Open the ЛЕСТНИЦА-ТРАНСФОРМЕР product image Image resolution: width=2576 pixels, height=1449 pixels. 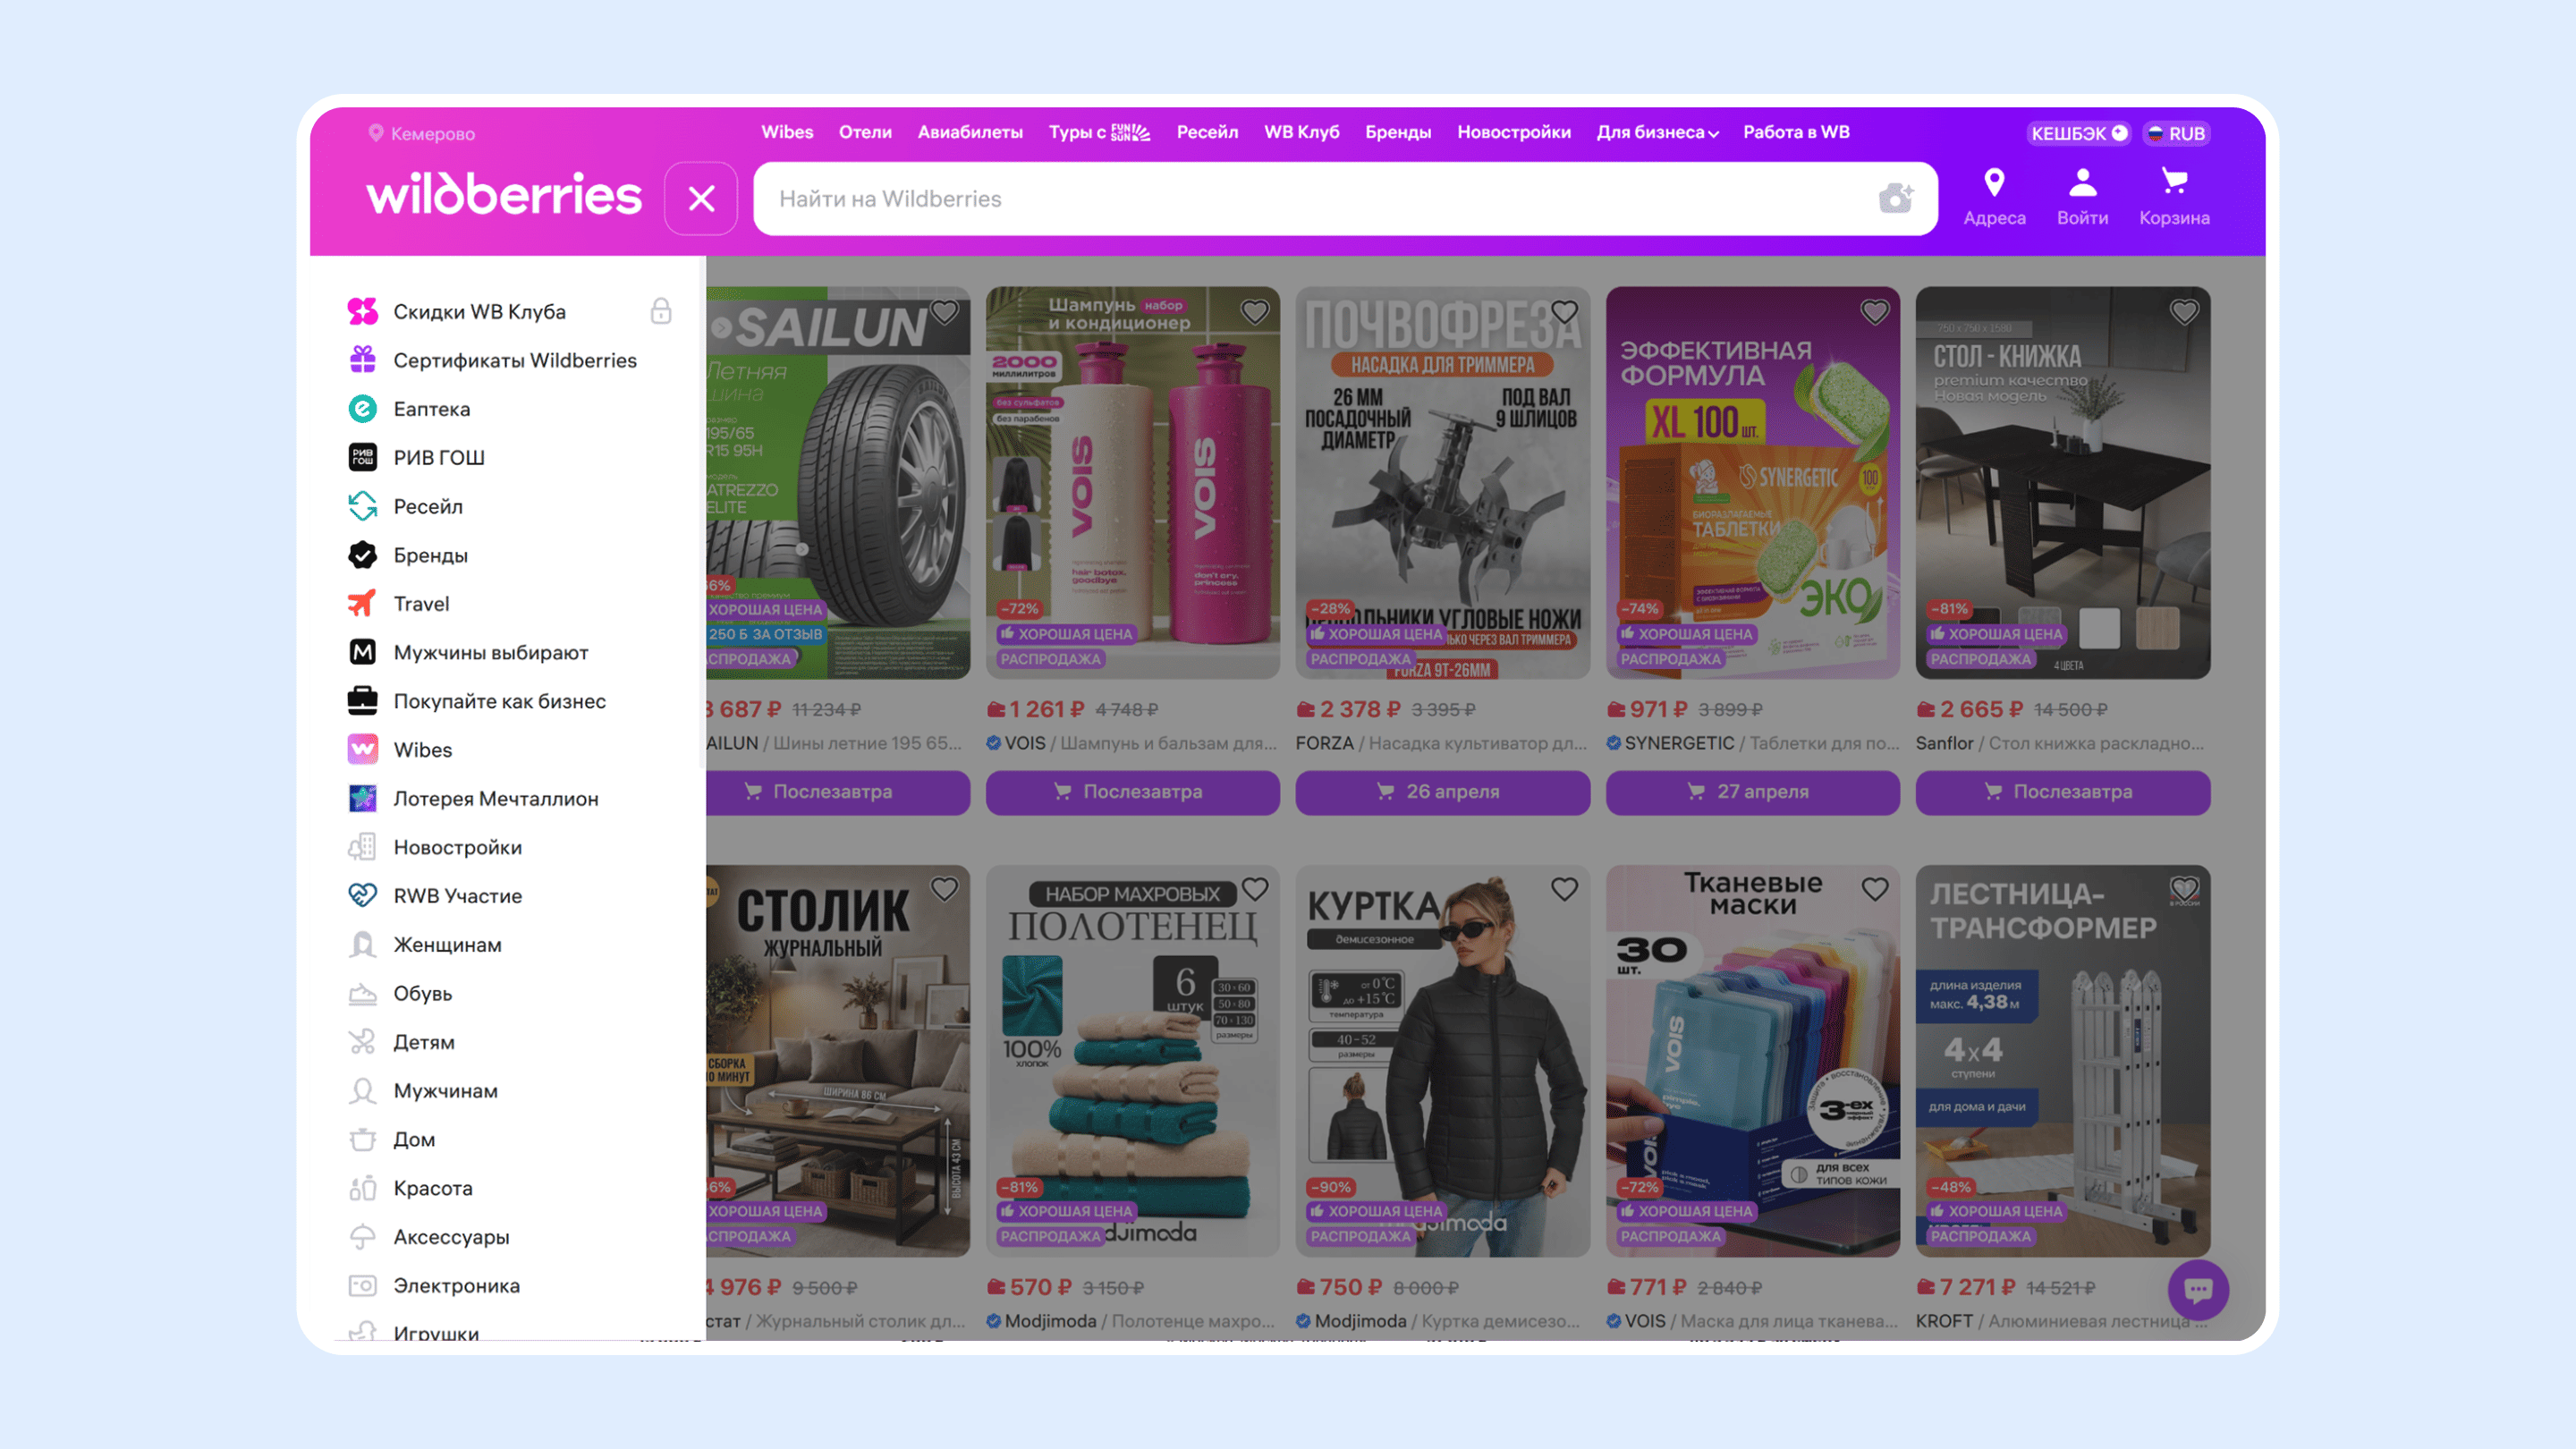click(x=2062, y=1060)
